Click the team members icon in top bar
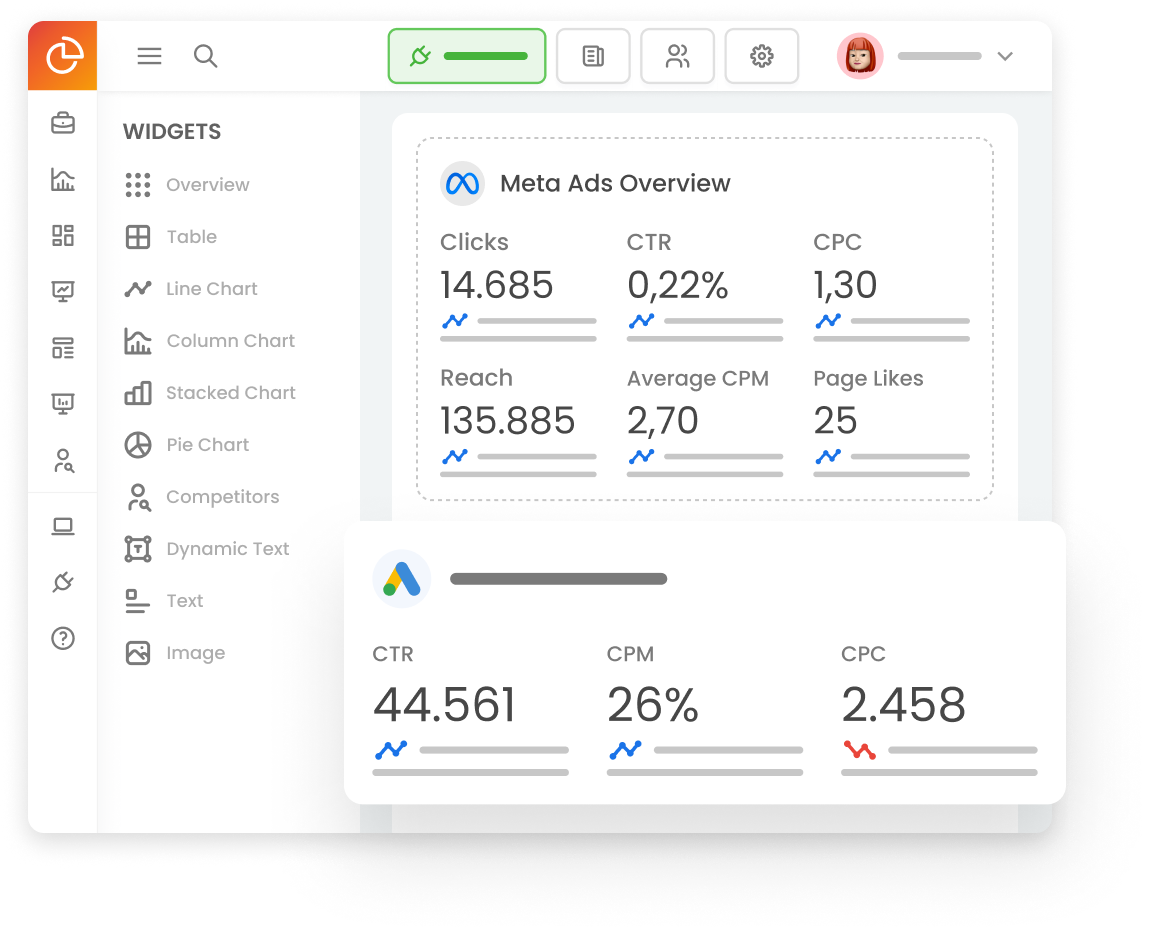 [677, 56]
